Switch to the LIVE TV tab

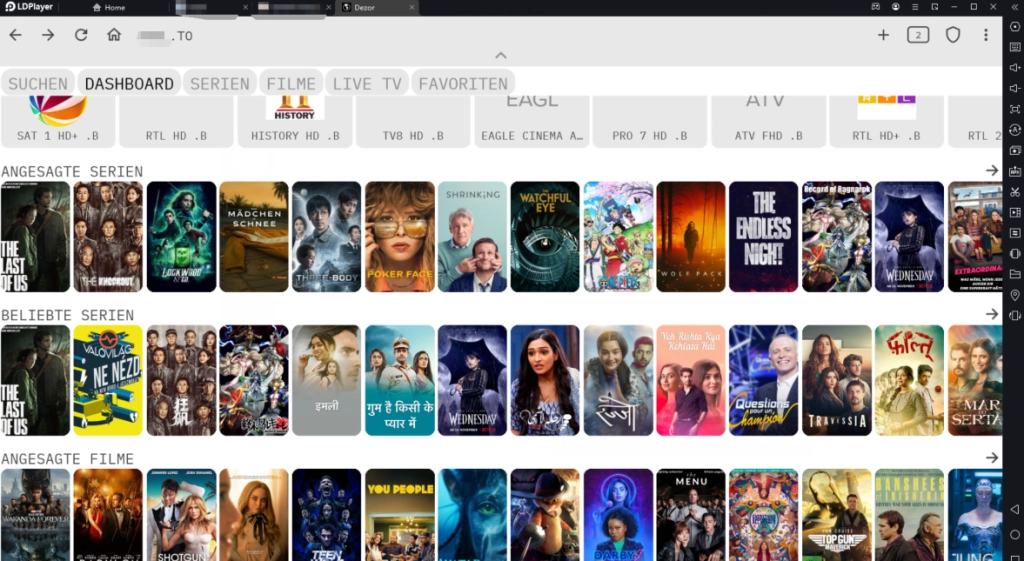[367, 84]
